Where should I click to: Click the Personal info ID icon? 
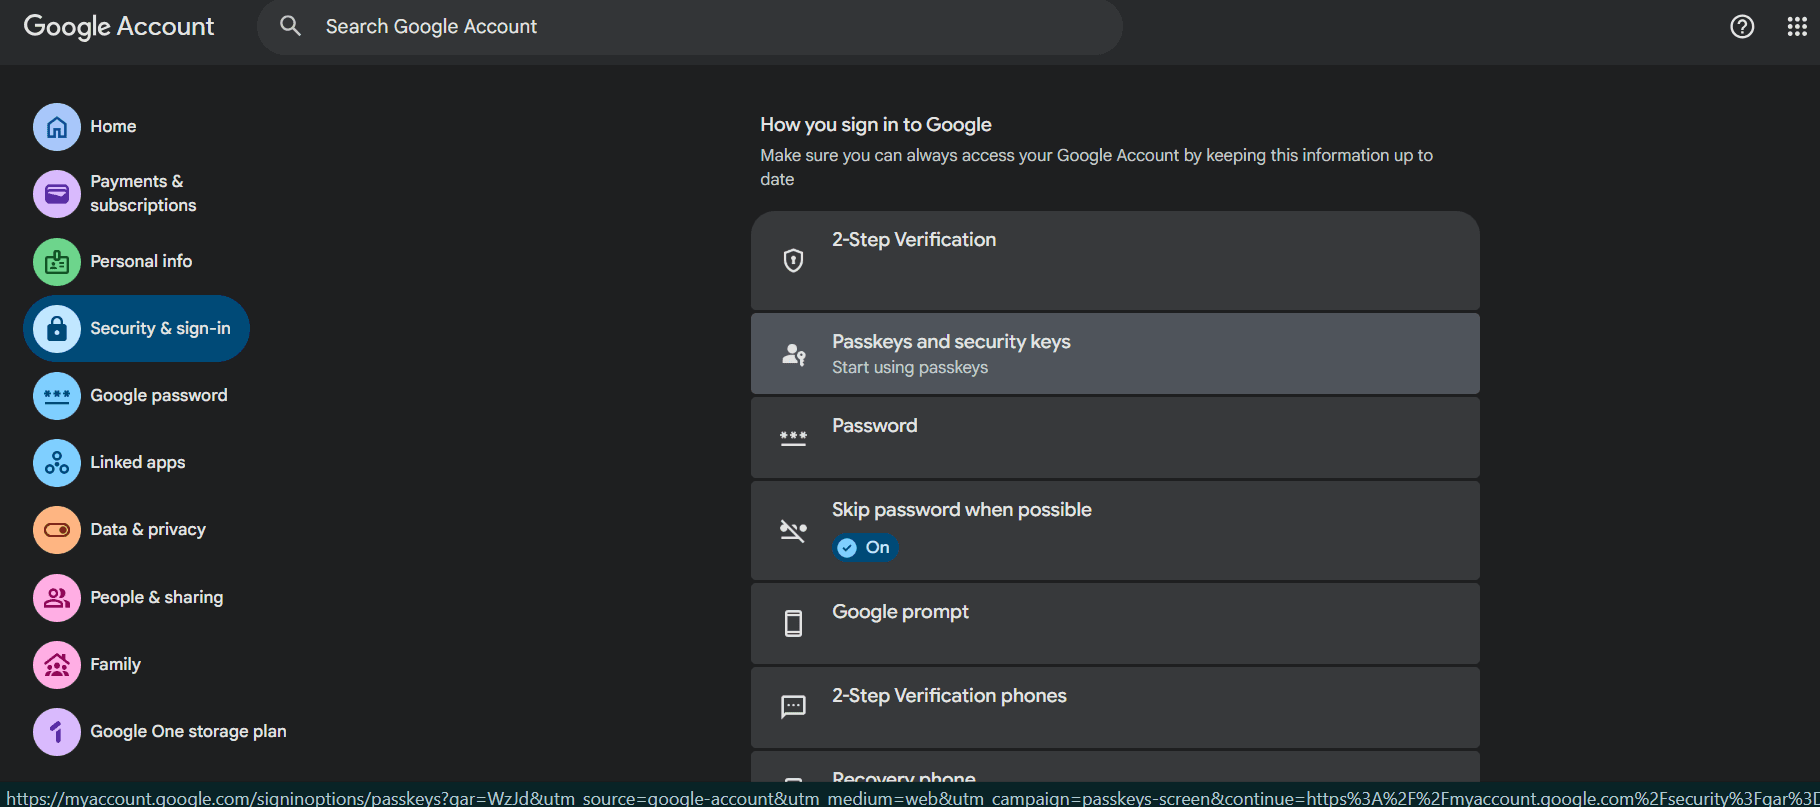[x=57, y=262]
